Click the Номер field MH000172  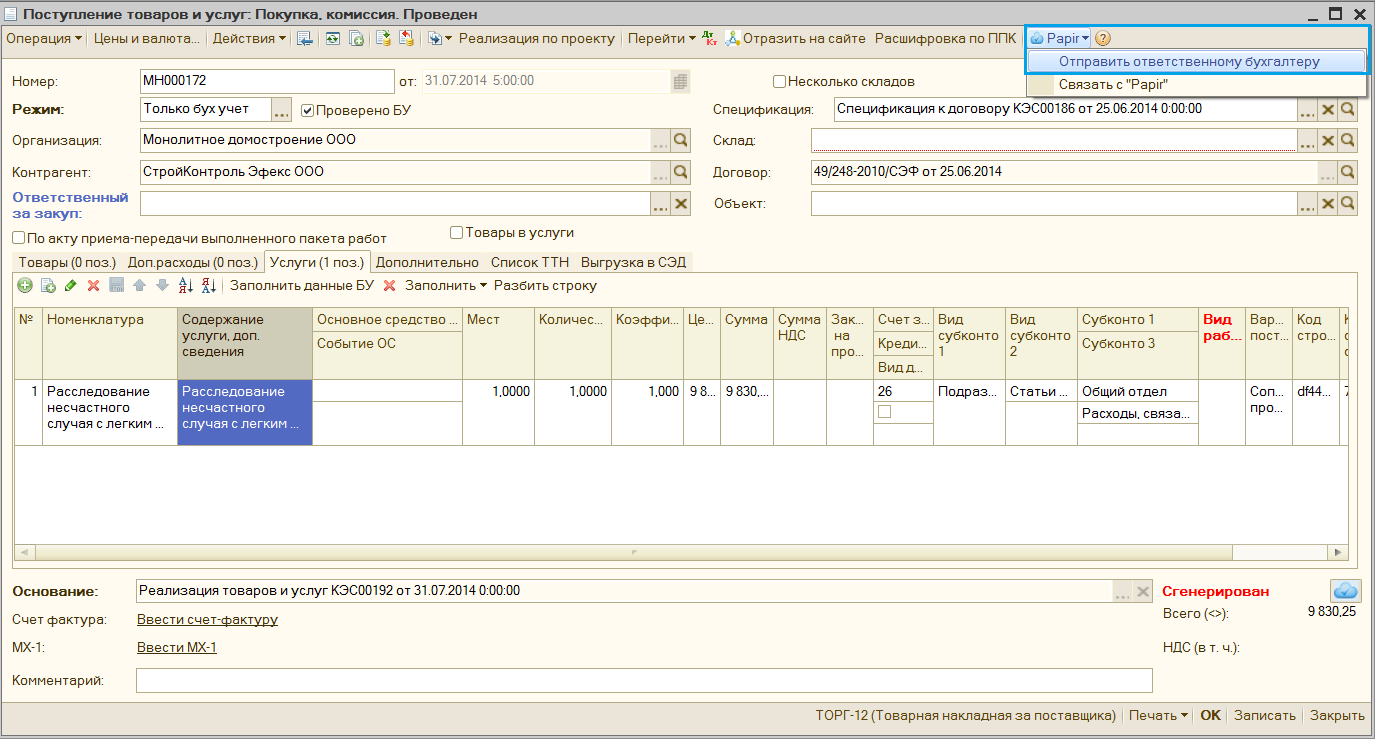268,81
